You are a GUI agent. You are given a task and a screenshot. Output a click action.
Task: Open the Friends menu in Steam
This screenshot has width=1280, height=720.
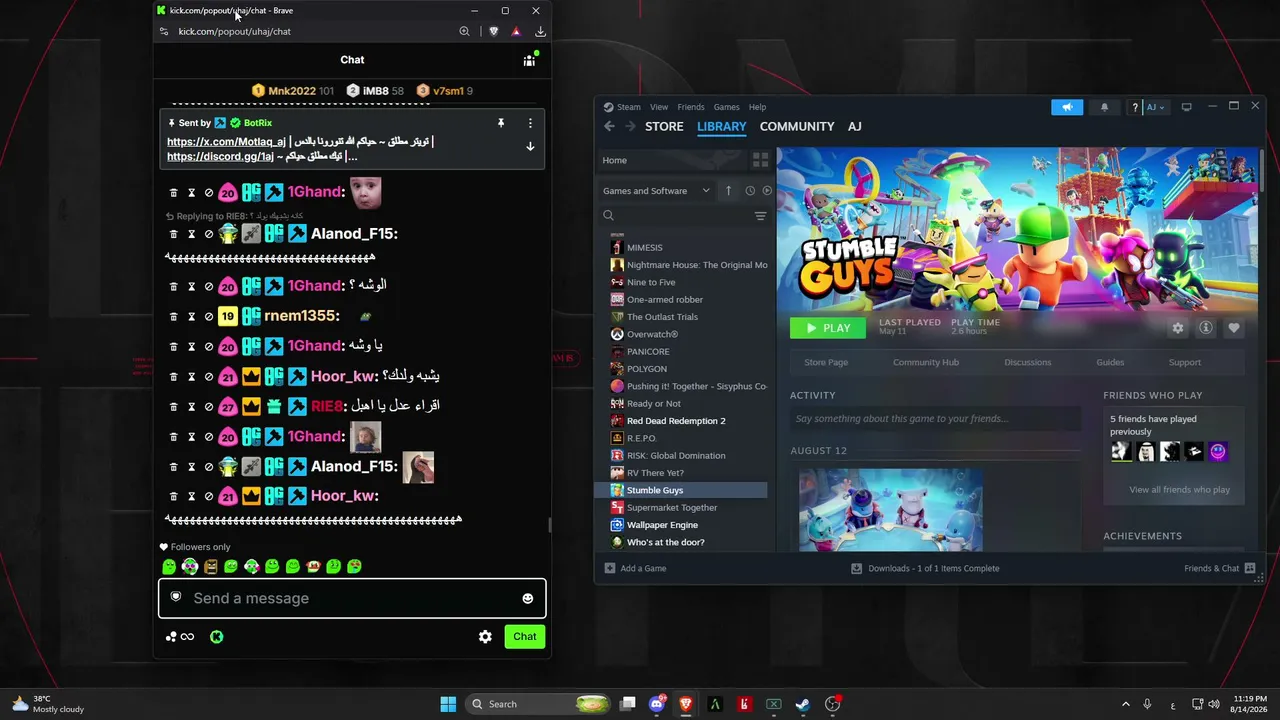(691, 107)
